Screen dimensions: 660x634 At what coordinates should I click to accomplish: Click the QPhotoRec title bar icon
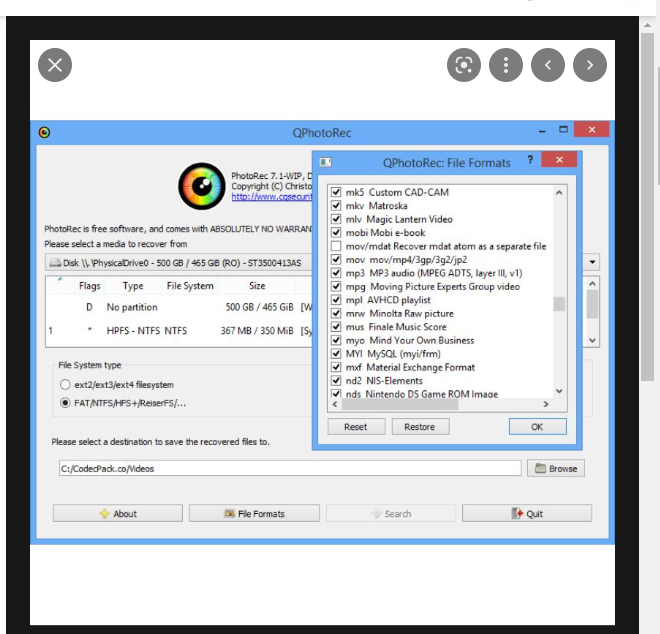coord(44,133)
